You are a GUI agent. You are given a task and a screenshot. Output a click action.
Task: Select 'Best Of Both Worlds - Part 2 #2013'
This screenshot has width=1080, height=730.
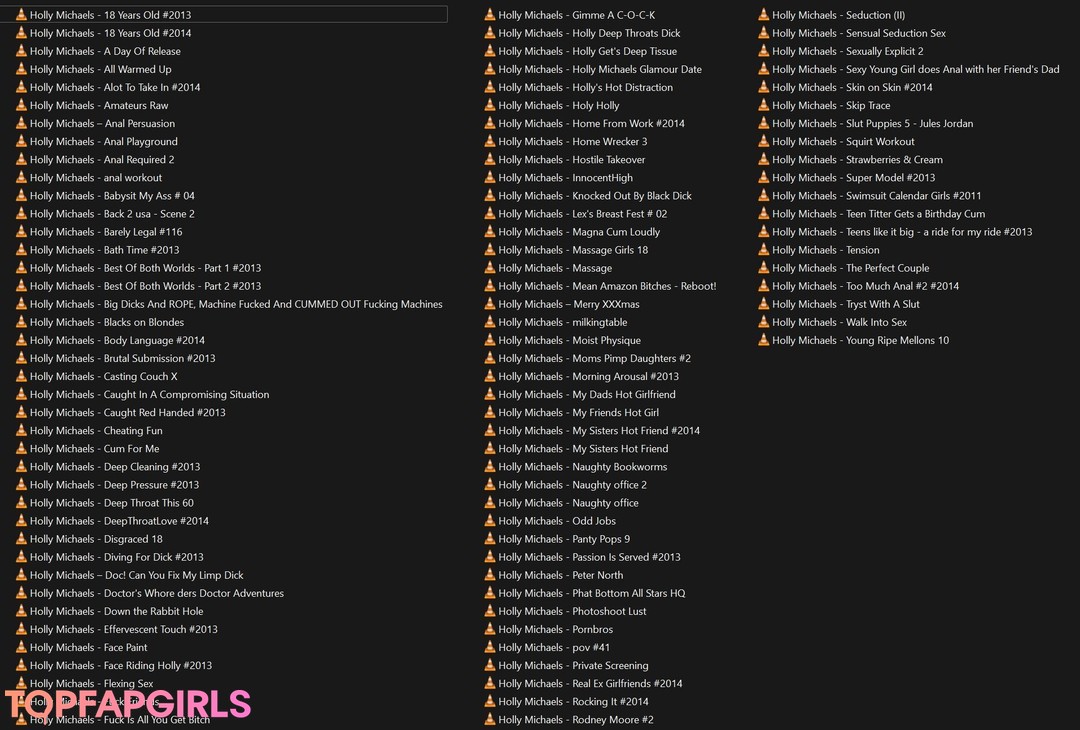pyautogui.click(x=145, y=286)
